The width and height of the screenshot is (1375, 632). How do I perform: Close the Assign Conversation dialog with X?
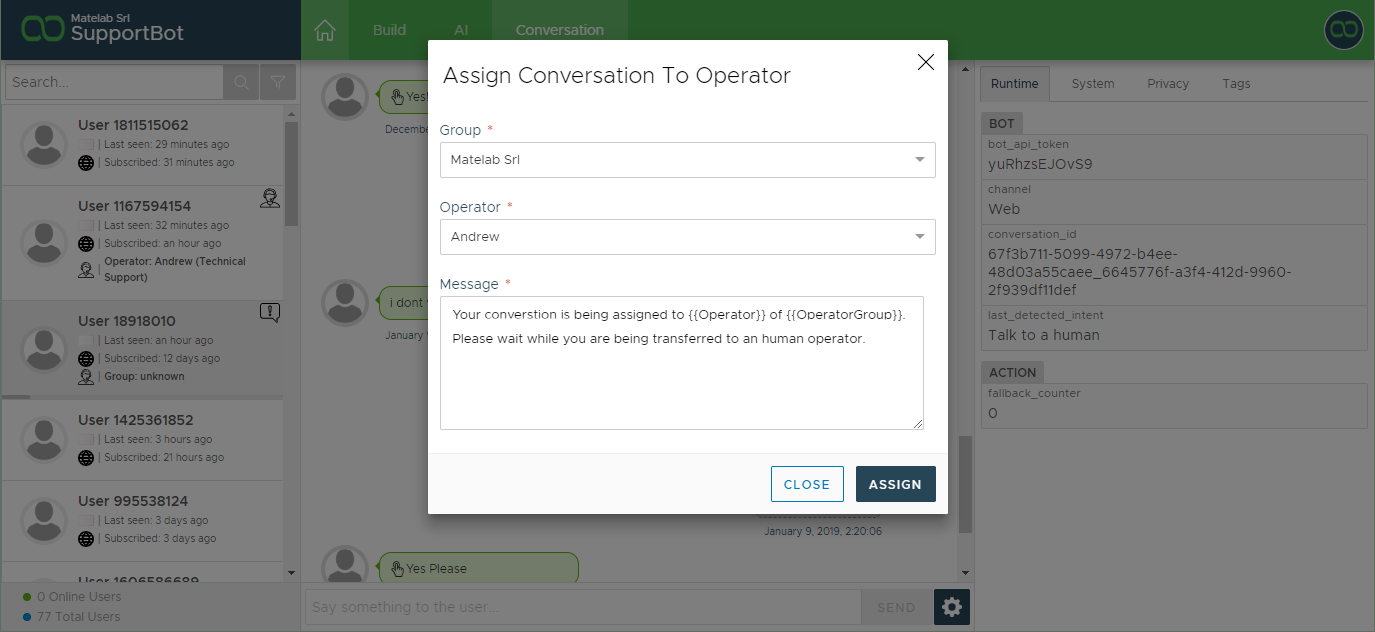[925, 62]
